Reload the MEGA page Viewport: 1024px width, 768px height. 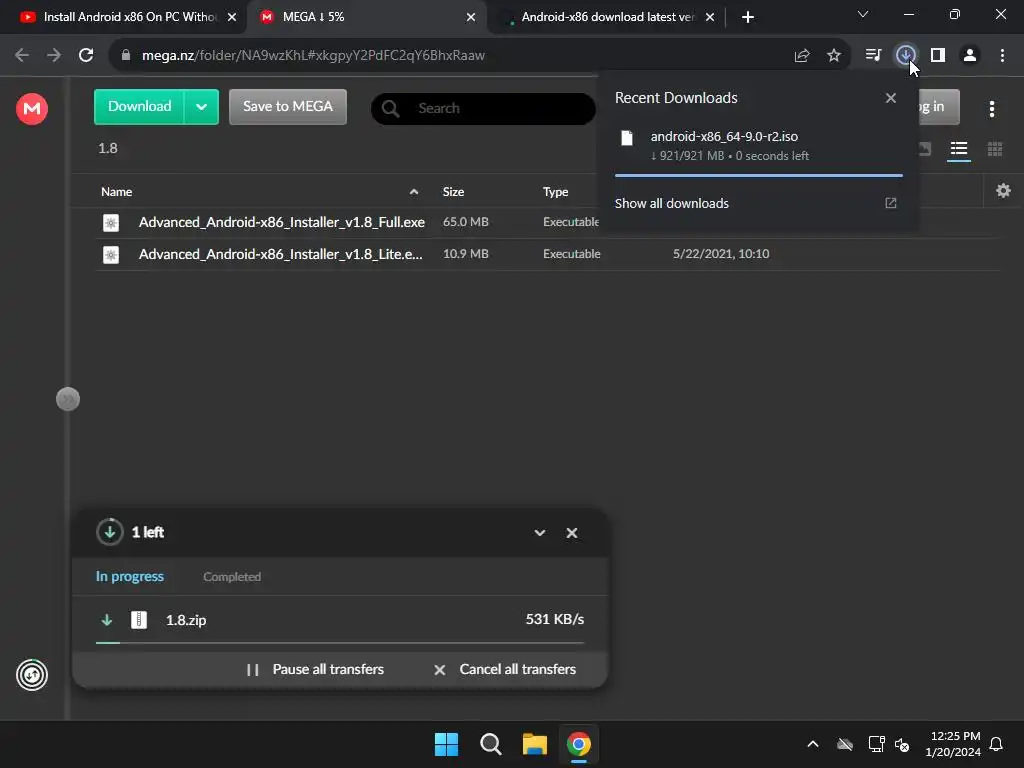tap(86, 55)
